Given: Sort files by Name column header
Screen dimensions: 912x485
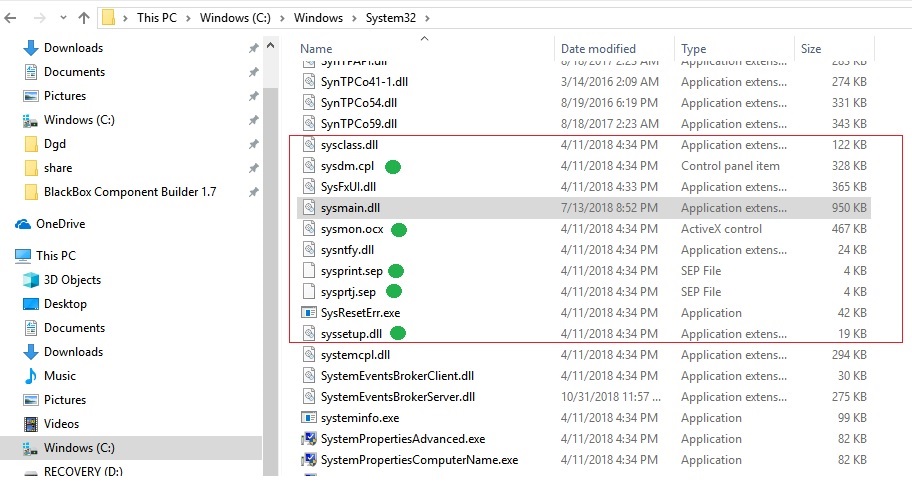Looking at the screenshot, I should pyautogui.click(x=316, y=48).
